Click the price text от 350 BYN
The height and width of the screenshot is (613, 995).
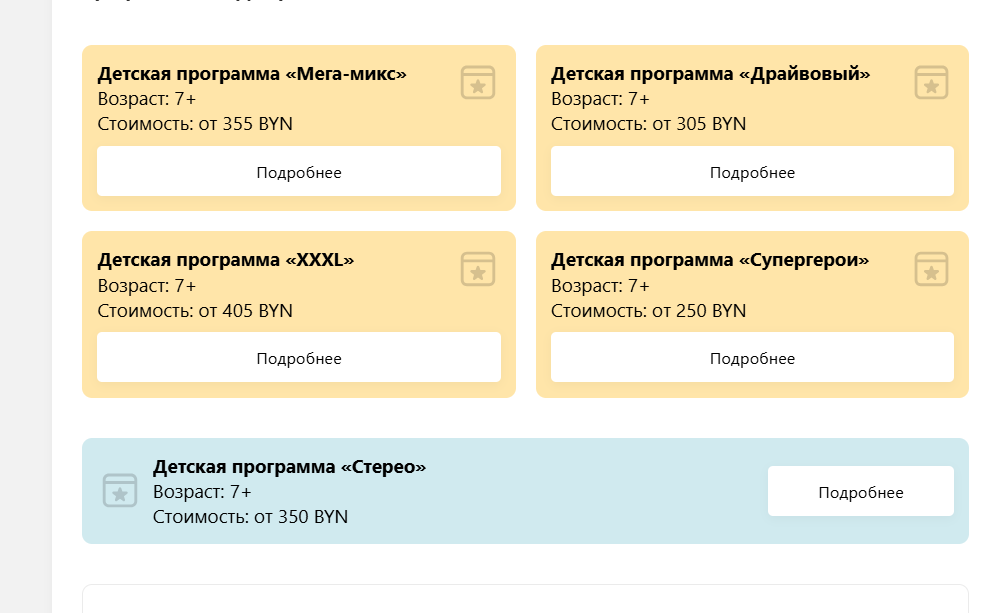(300, 517)
